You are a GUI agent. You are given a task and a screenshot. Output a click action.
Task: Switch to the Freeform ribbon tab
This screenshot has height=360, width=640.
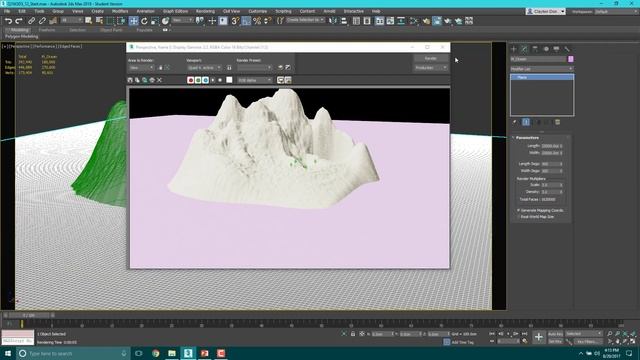(47, 30)
